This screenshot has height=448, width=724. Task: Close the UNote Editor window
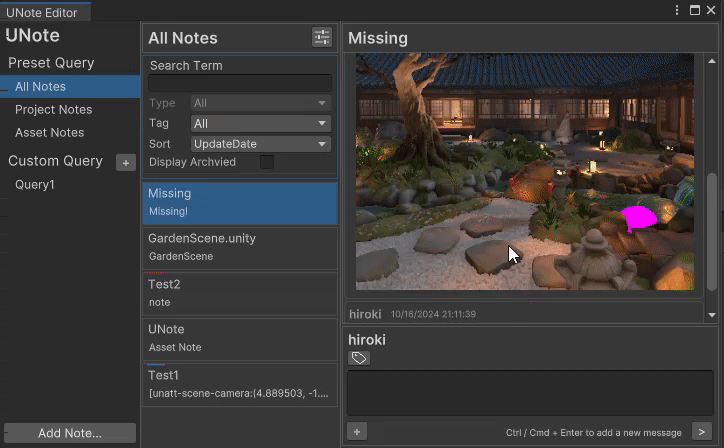[711, 10]
